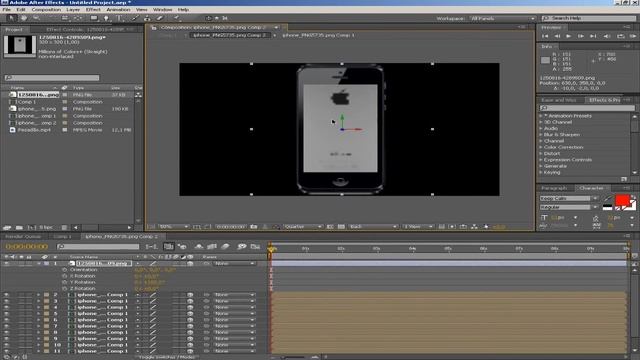Click the region of interest button
The image size is (640, 360).
pos(330,227)
